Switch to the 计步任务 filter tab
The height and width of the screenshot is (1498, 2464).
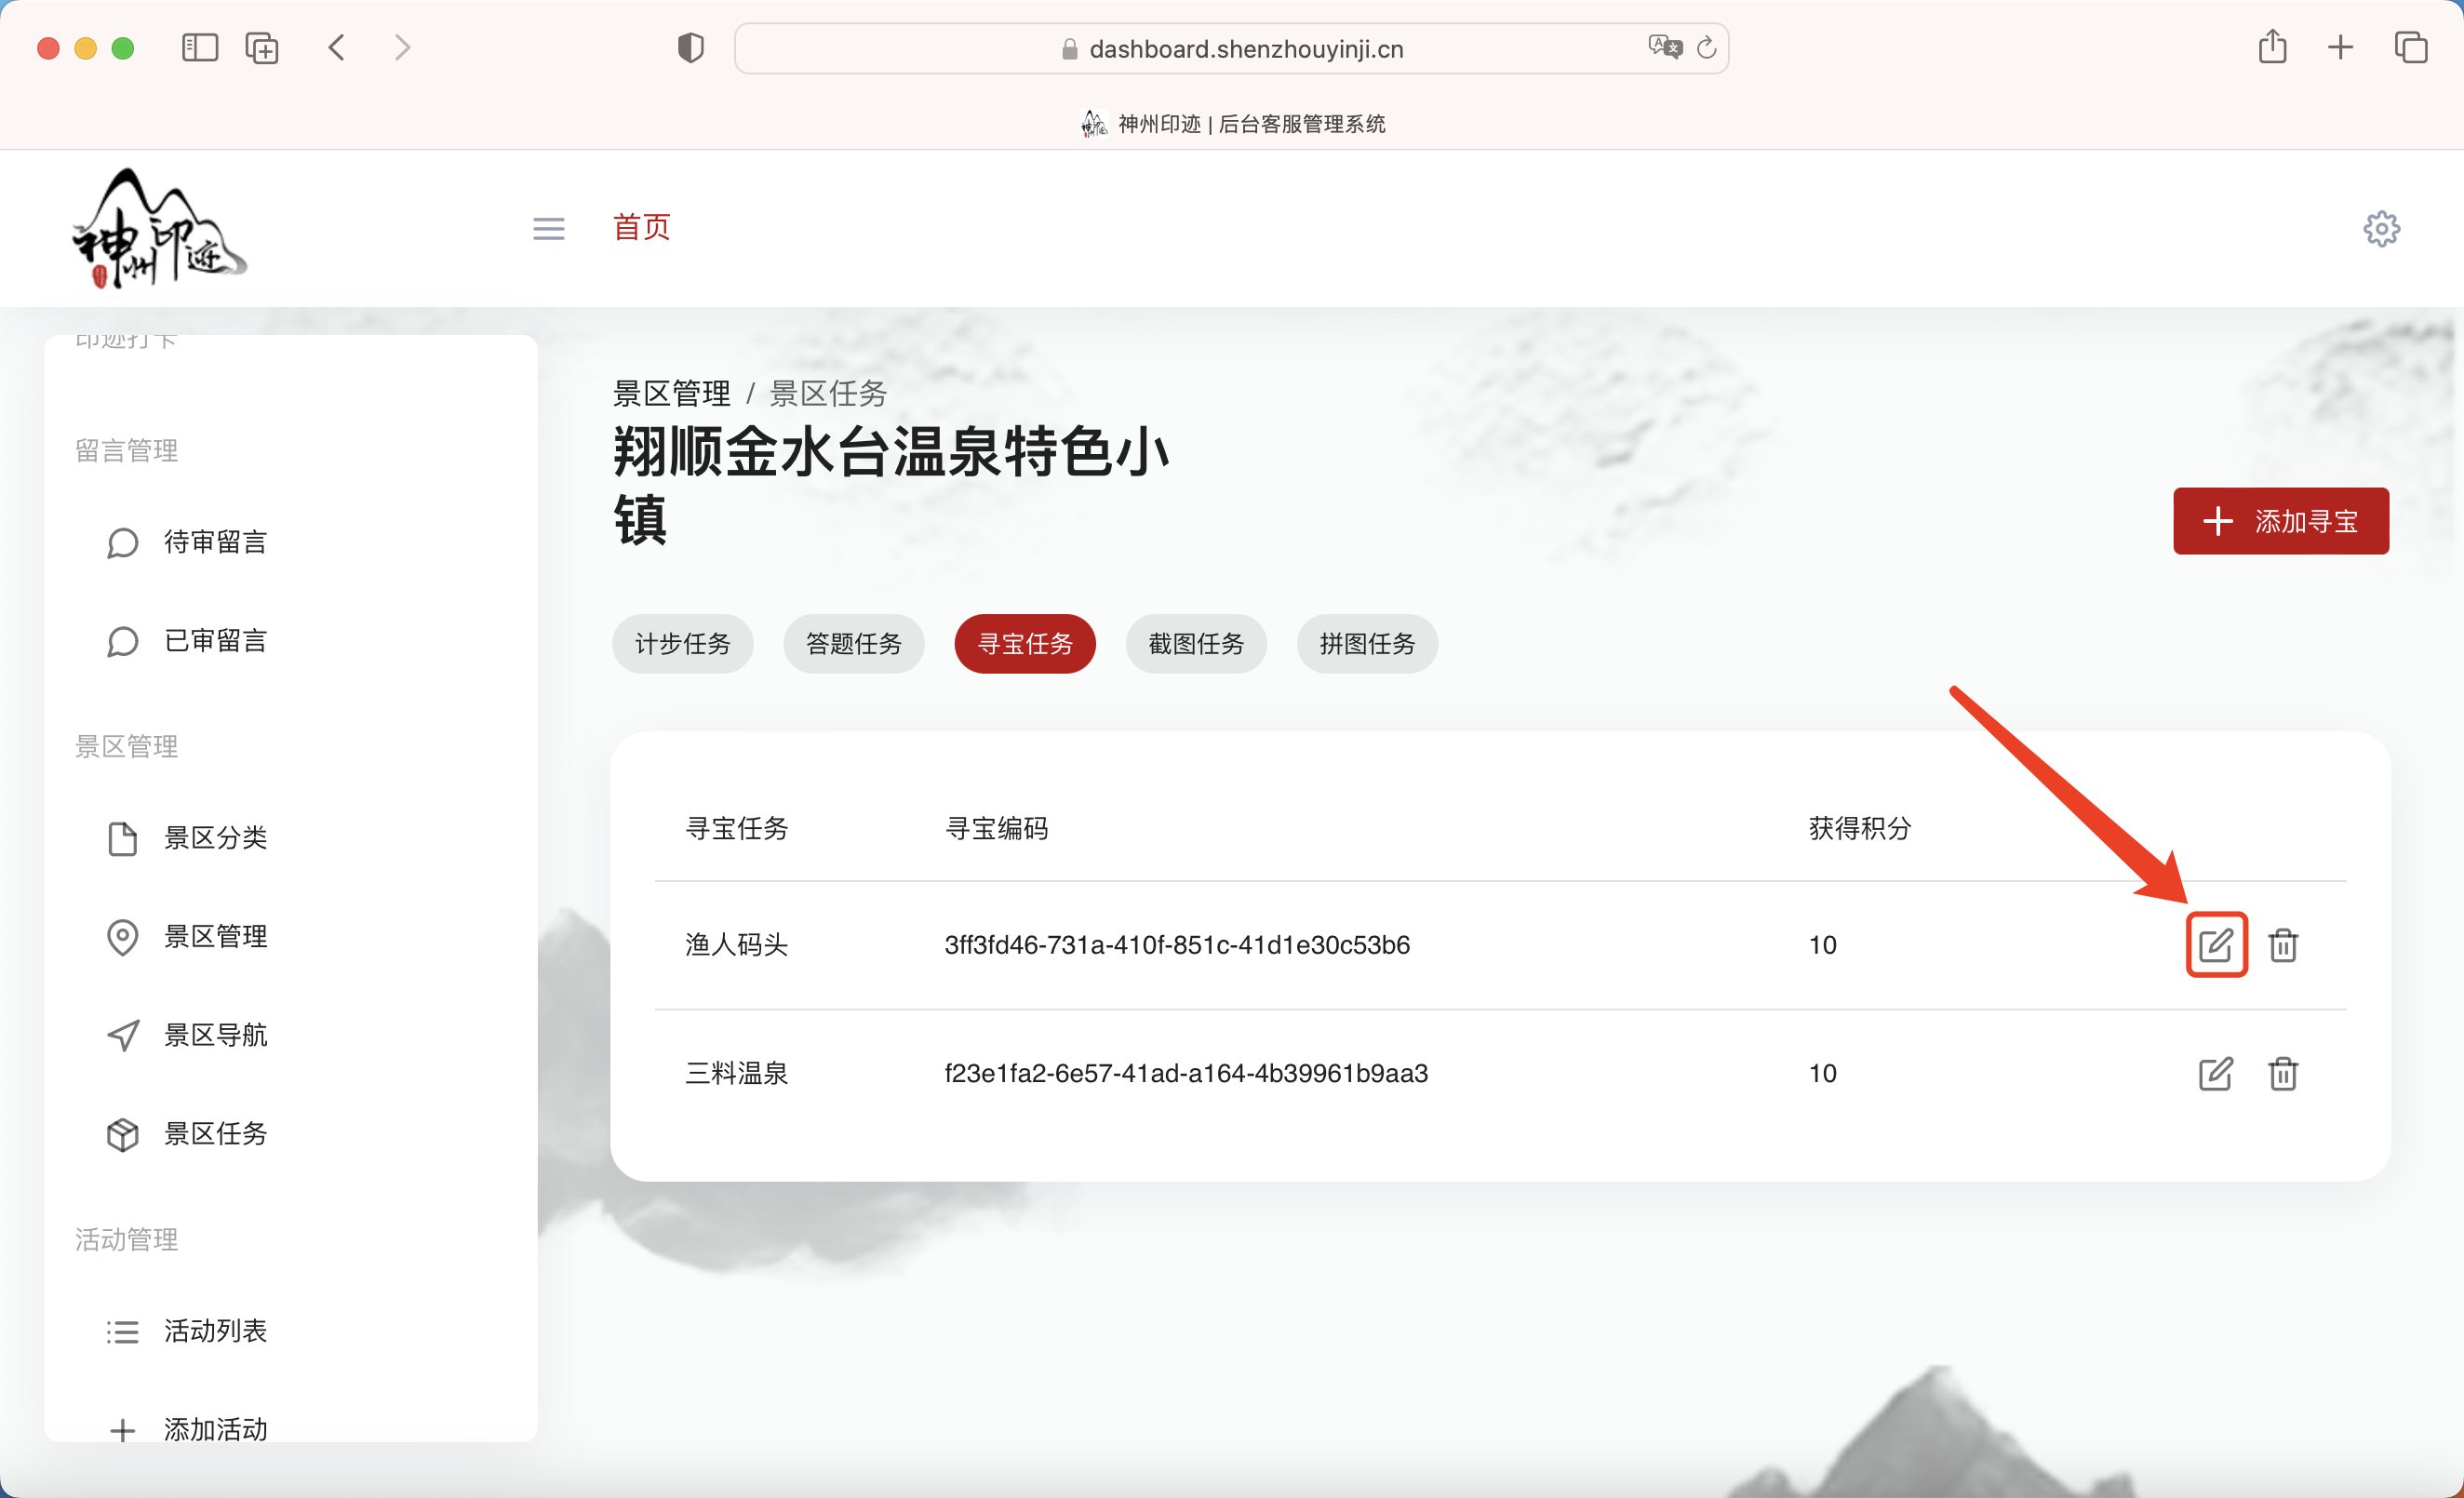[683, 644]
